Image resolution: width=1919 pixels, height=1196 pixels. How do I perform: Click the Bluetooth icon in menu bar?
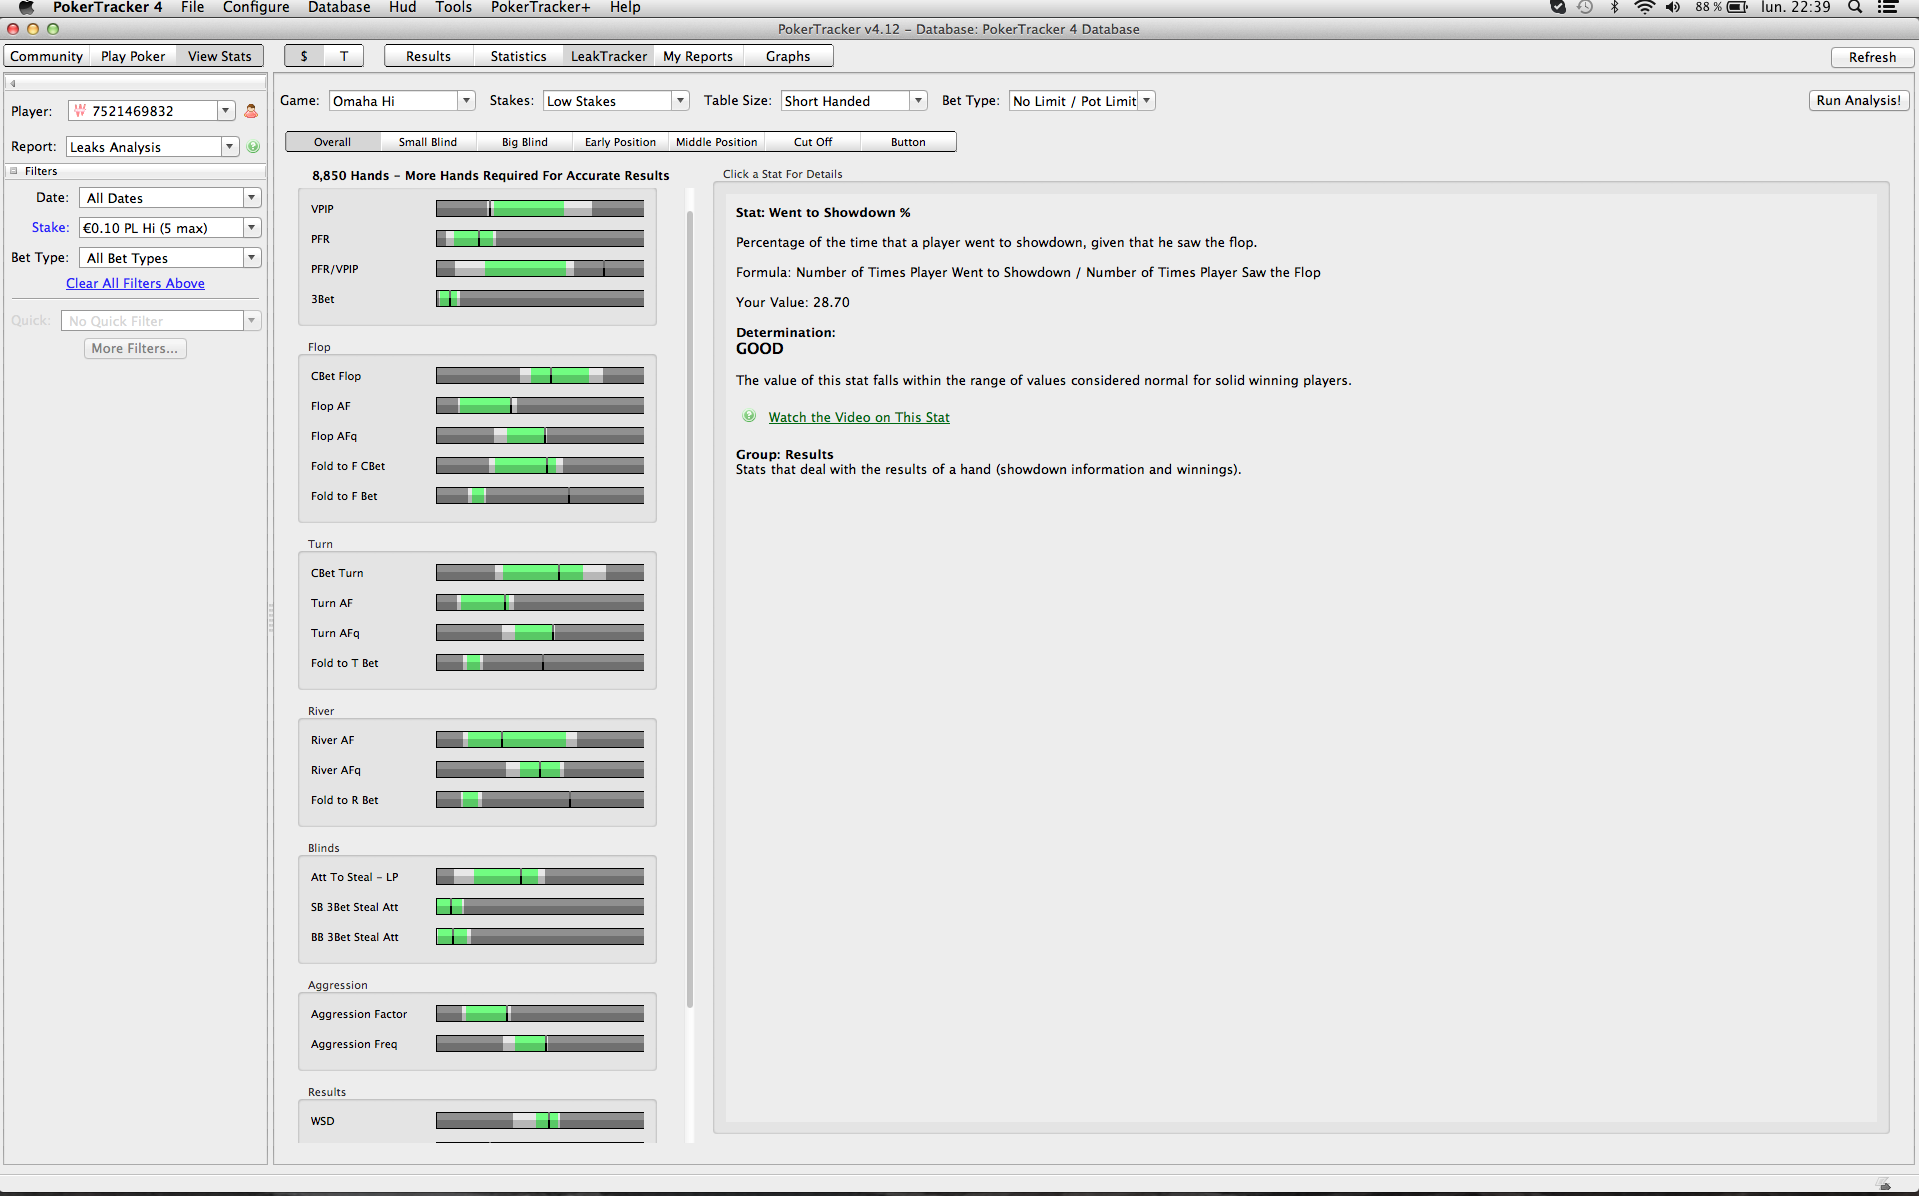pos(1614,7)
